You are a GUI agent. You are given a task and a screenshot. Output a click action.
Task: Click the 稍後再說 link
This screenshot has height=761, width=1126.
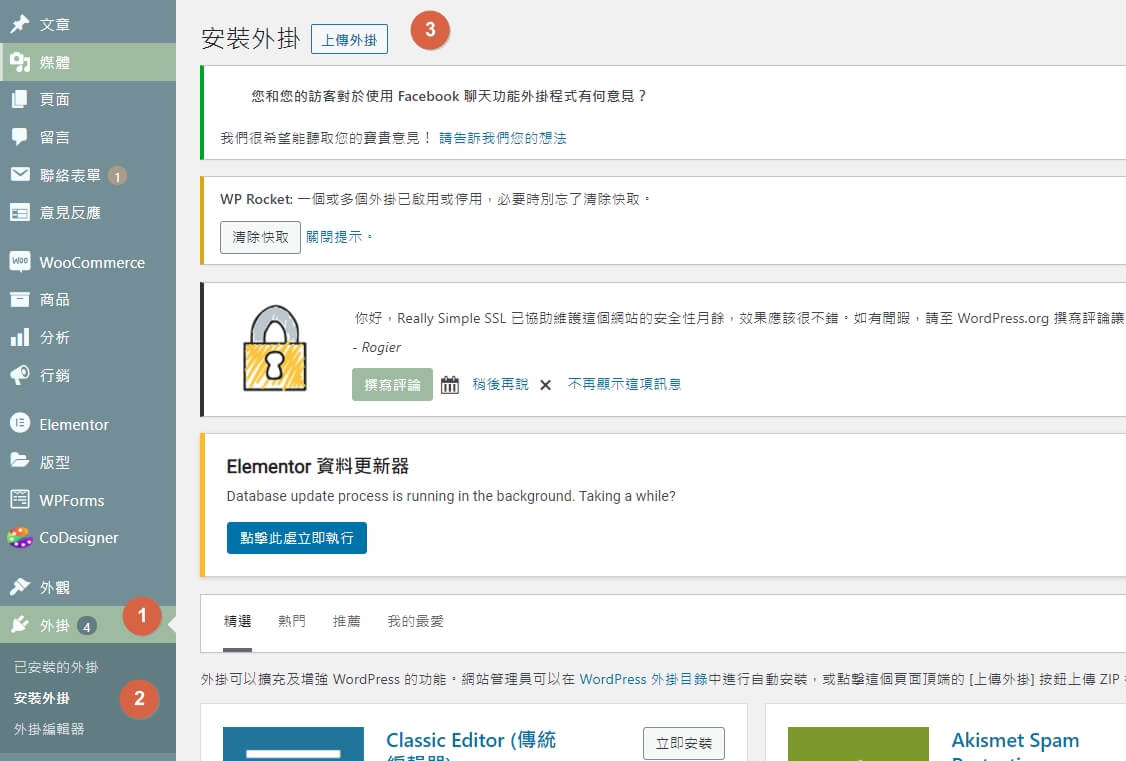[501, 384]
